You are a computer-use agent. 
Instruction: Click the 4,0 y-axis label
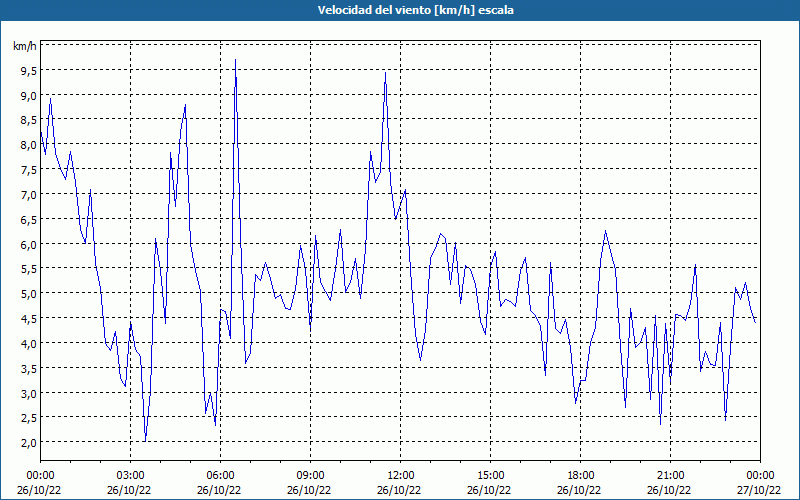[x=28, y=343]
